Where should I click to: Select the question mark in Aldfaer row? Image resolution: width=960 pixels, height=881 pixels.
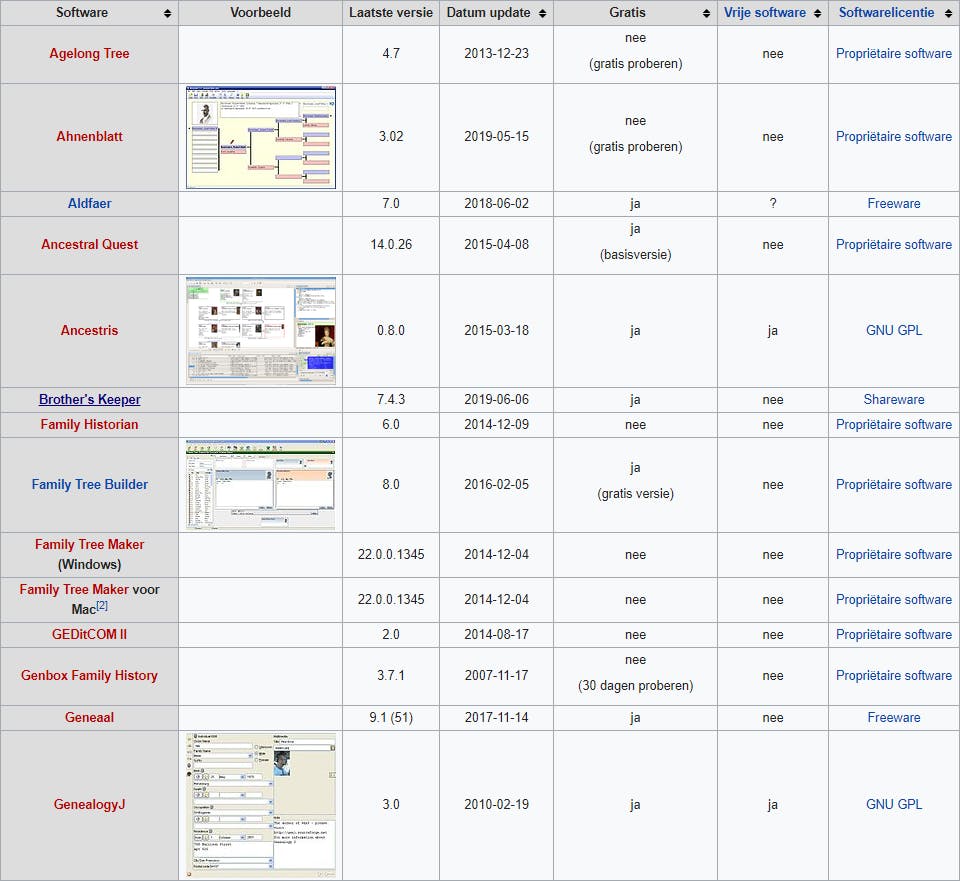(x=773, y=203)
